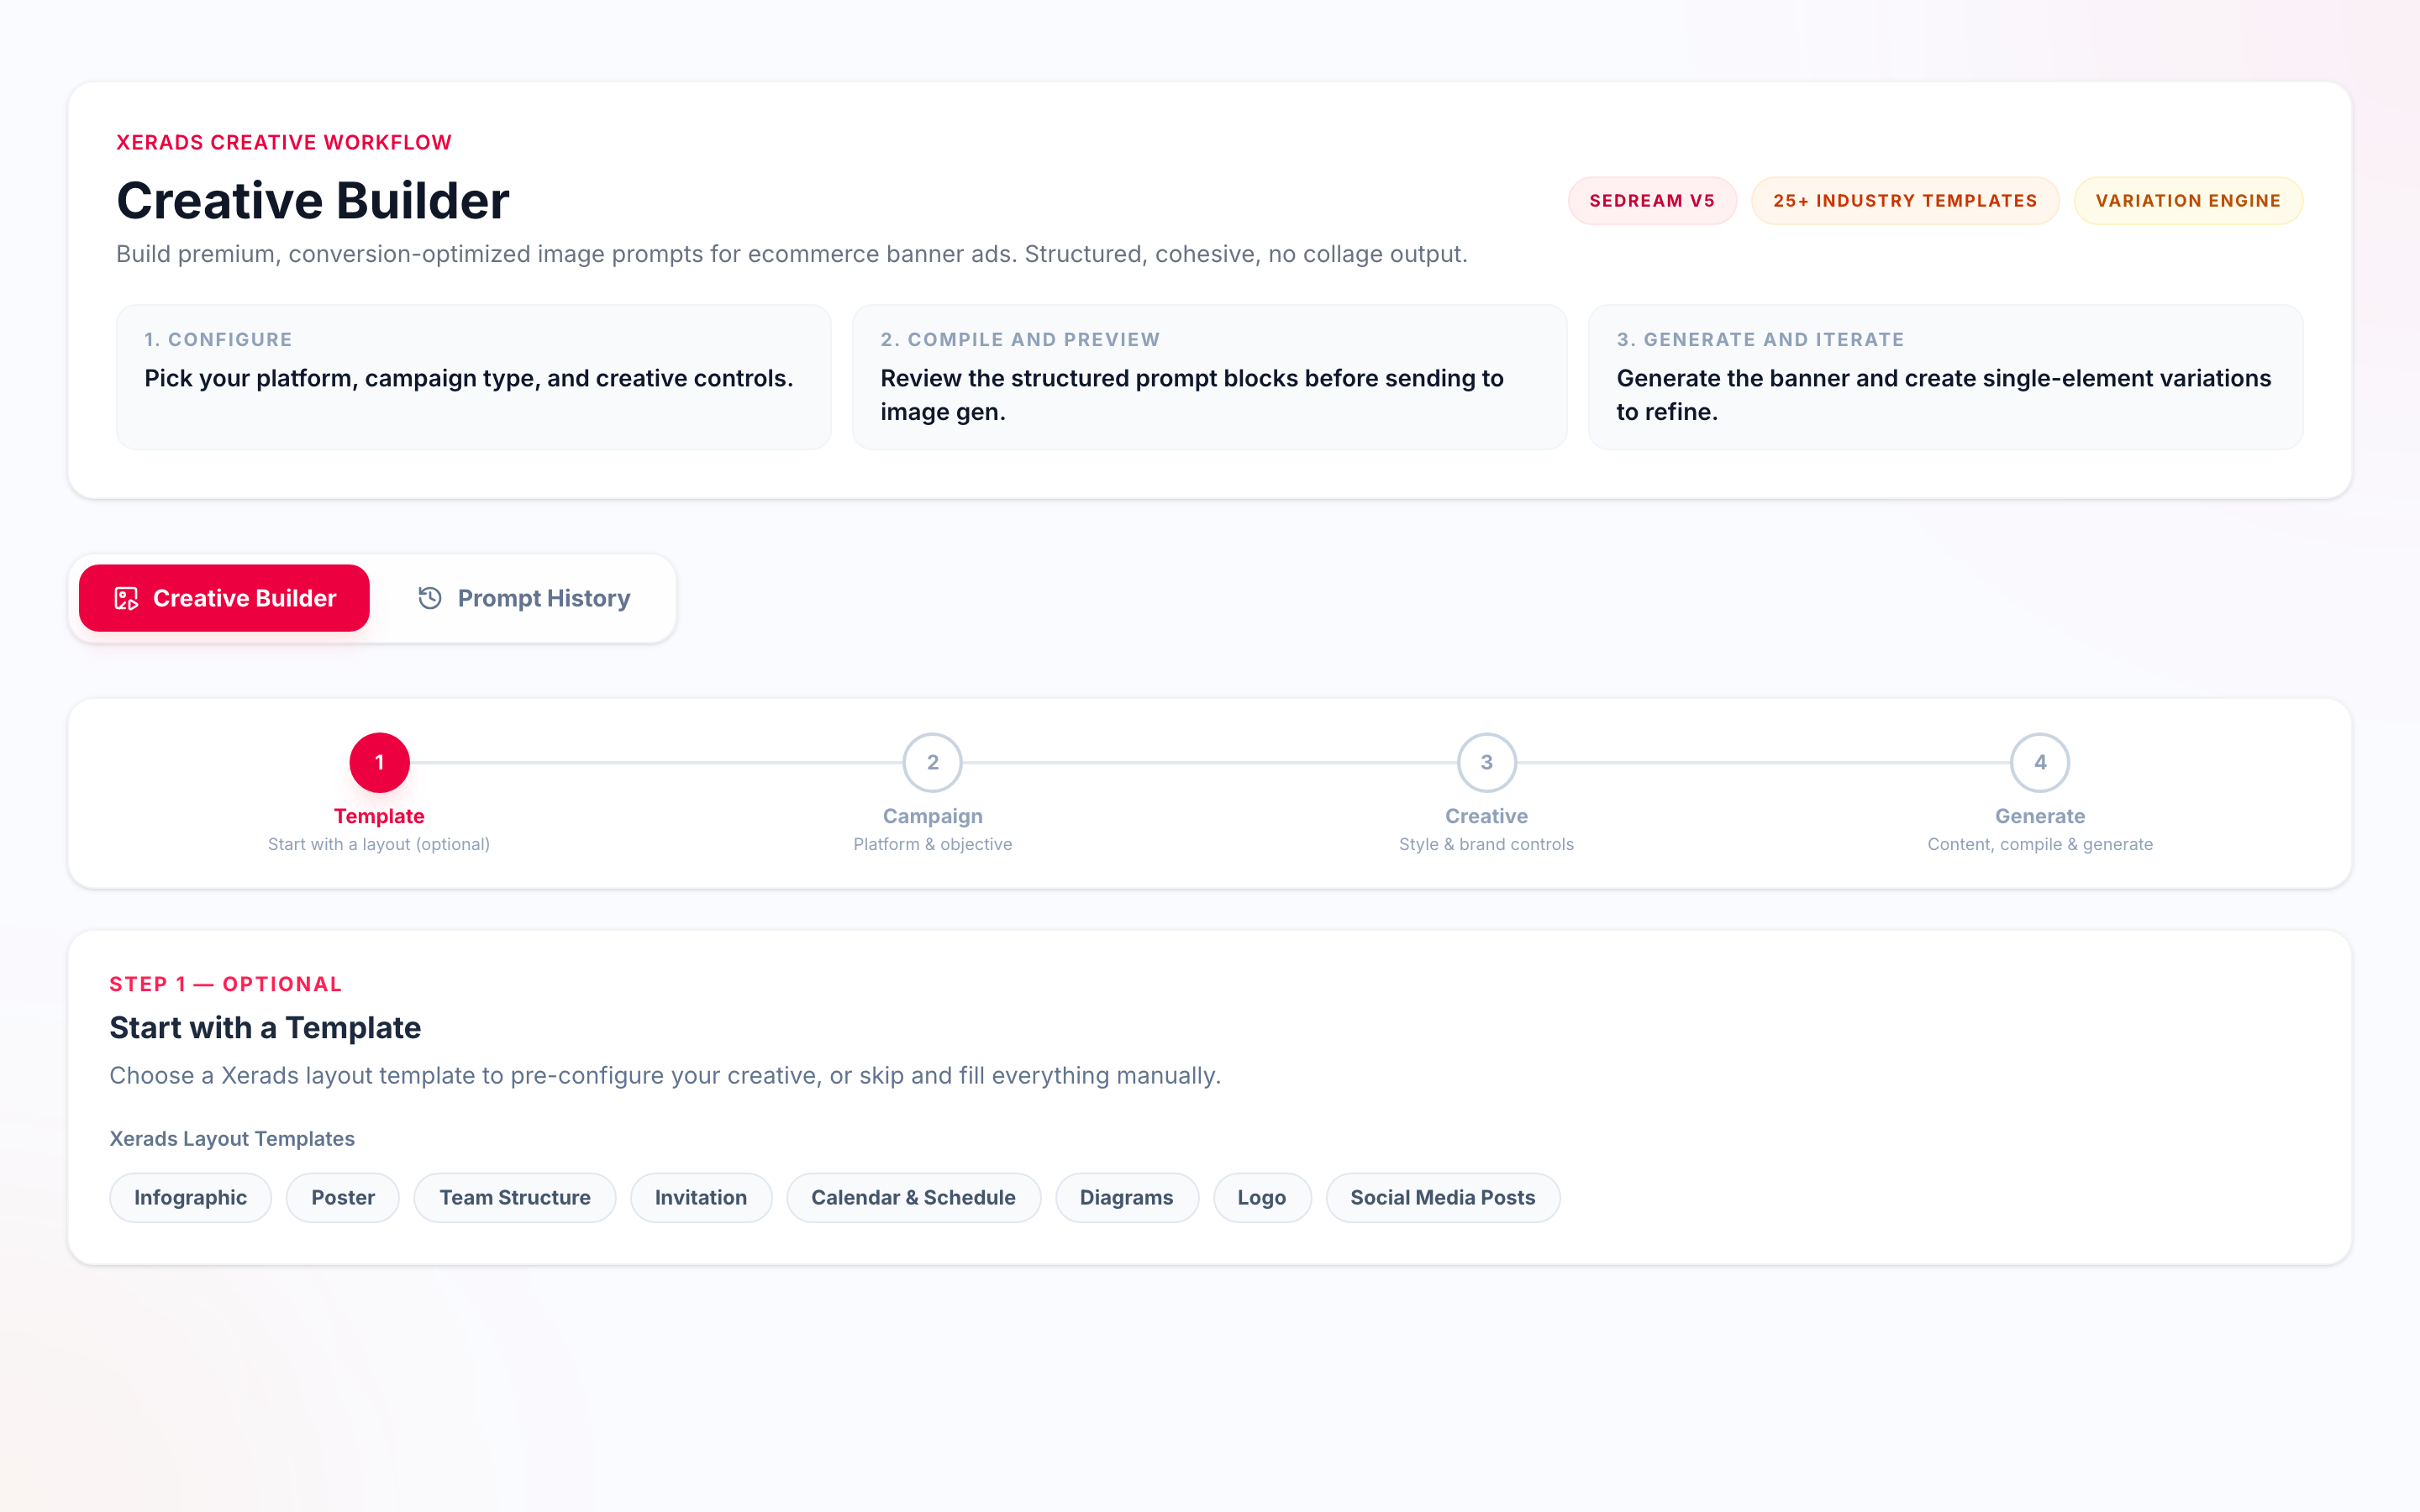
Task: Select Social Media Posts template
Action: coord(1443,1197)
